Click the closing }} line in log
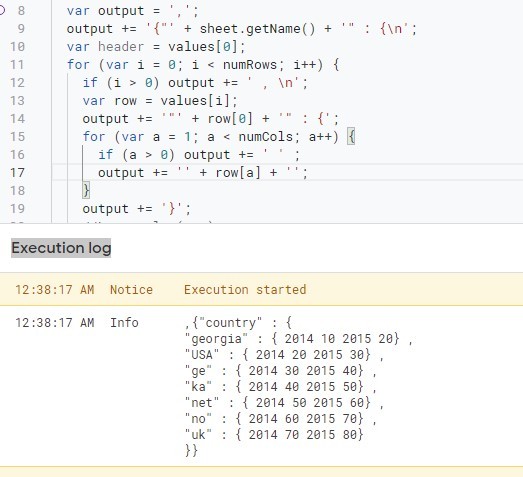This screenshot has height=477, width=523. (191, 451)
